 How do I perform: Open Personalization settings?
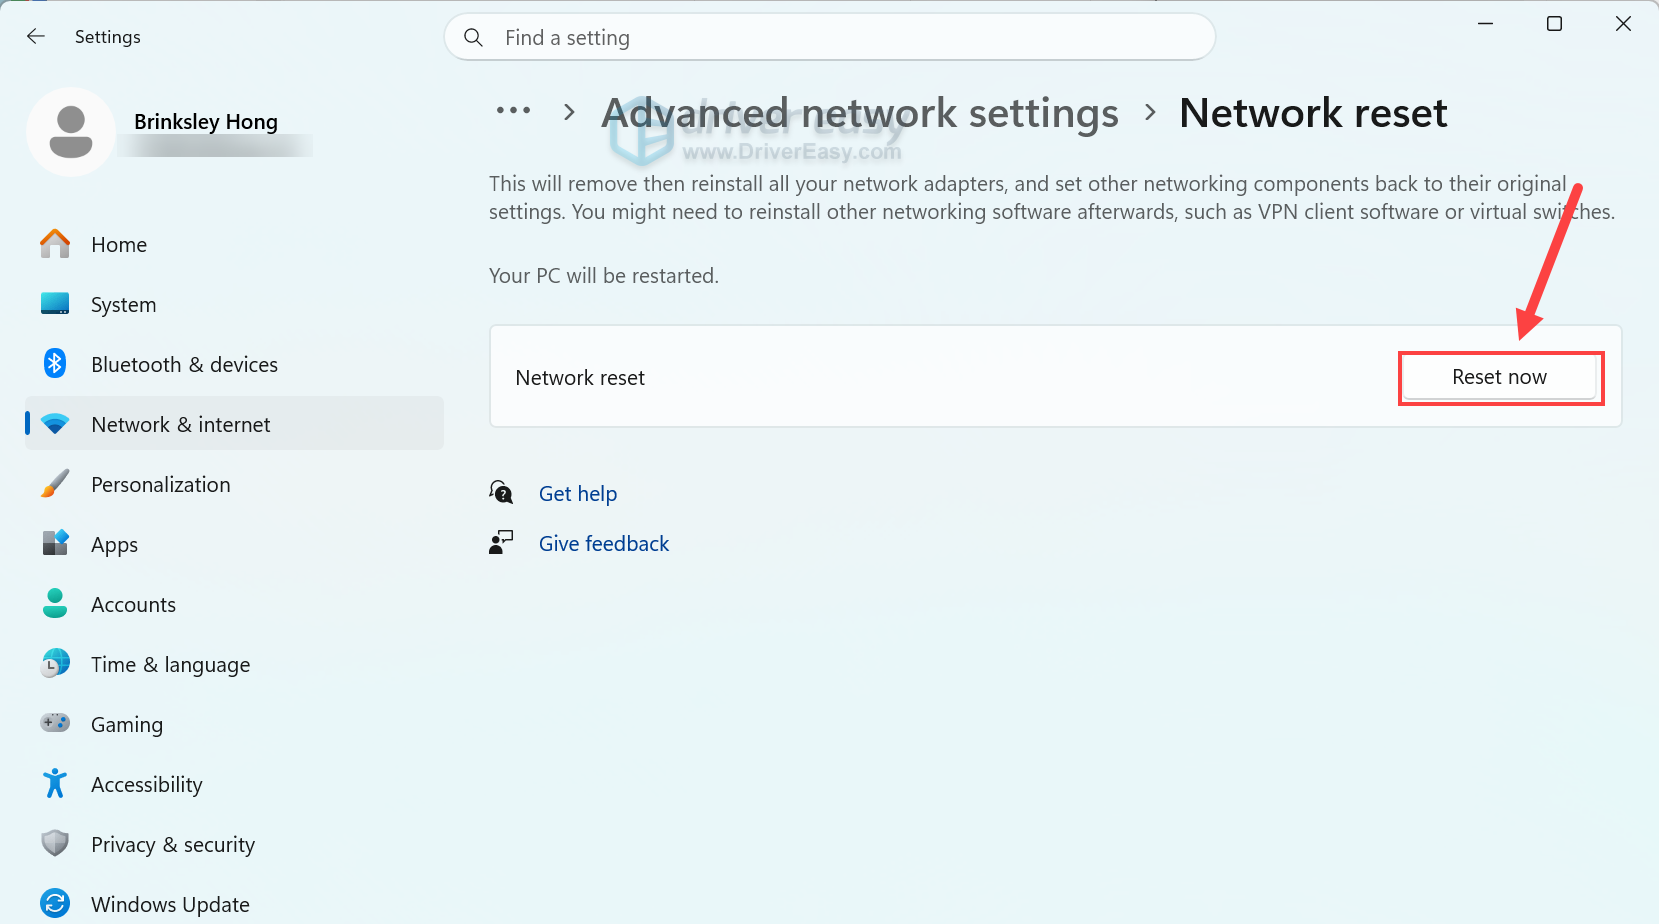[x=234, y=484]
